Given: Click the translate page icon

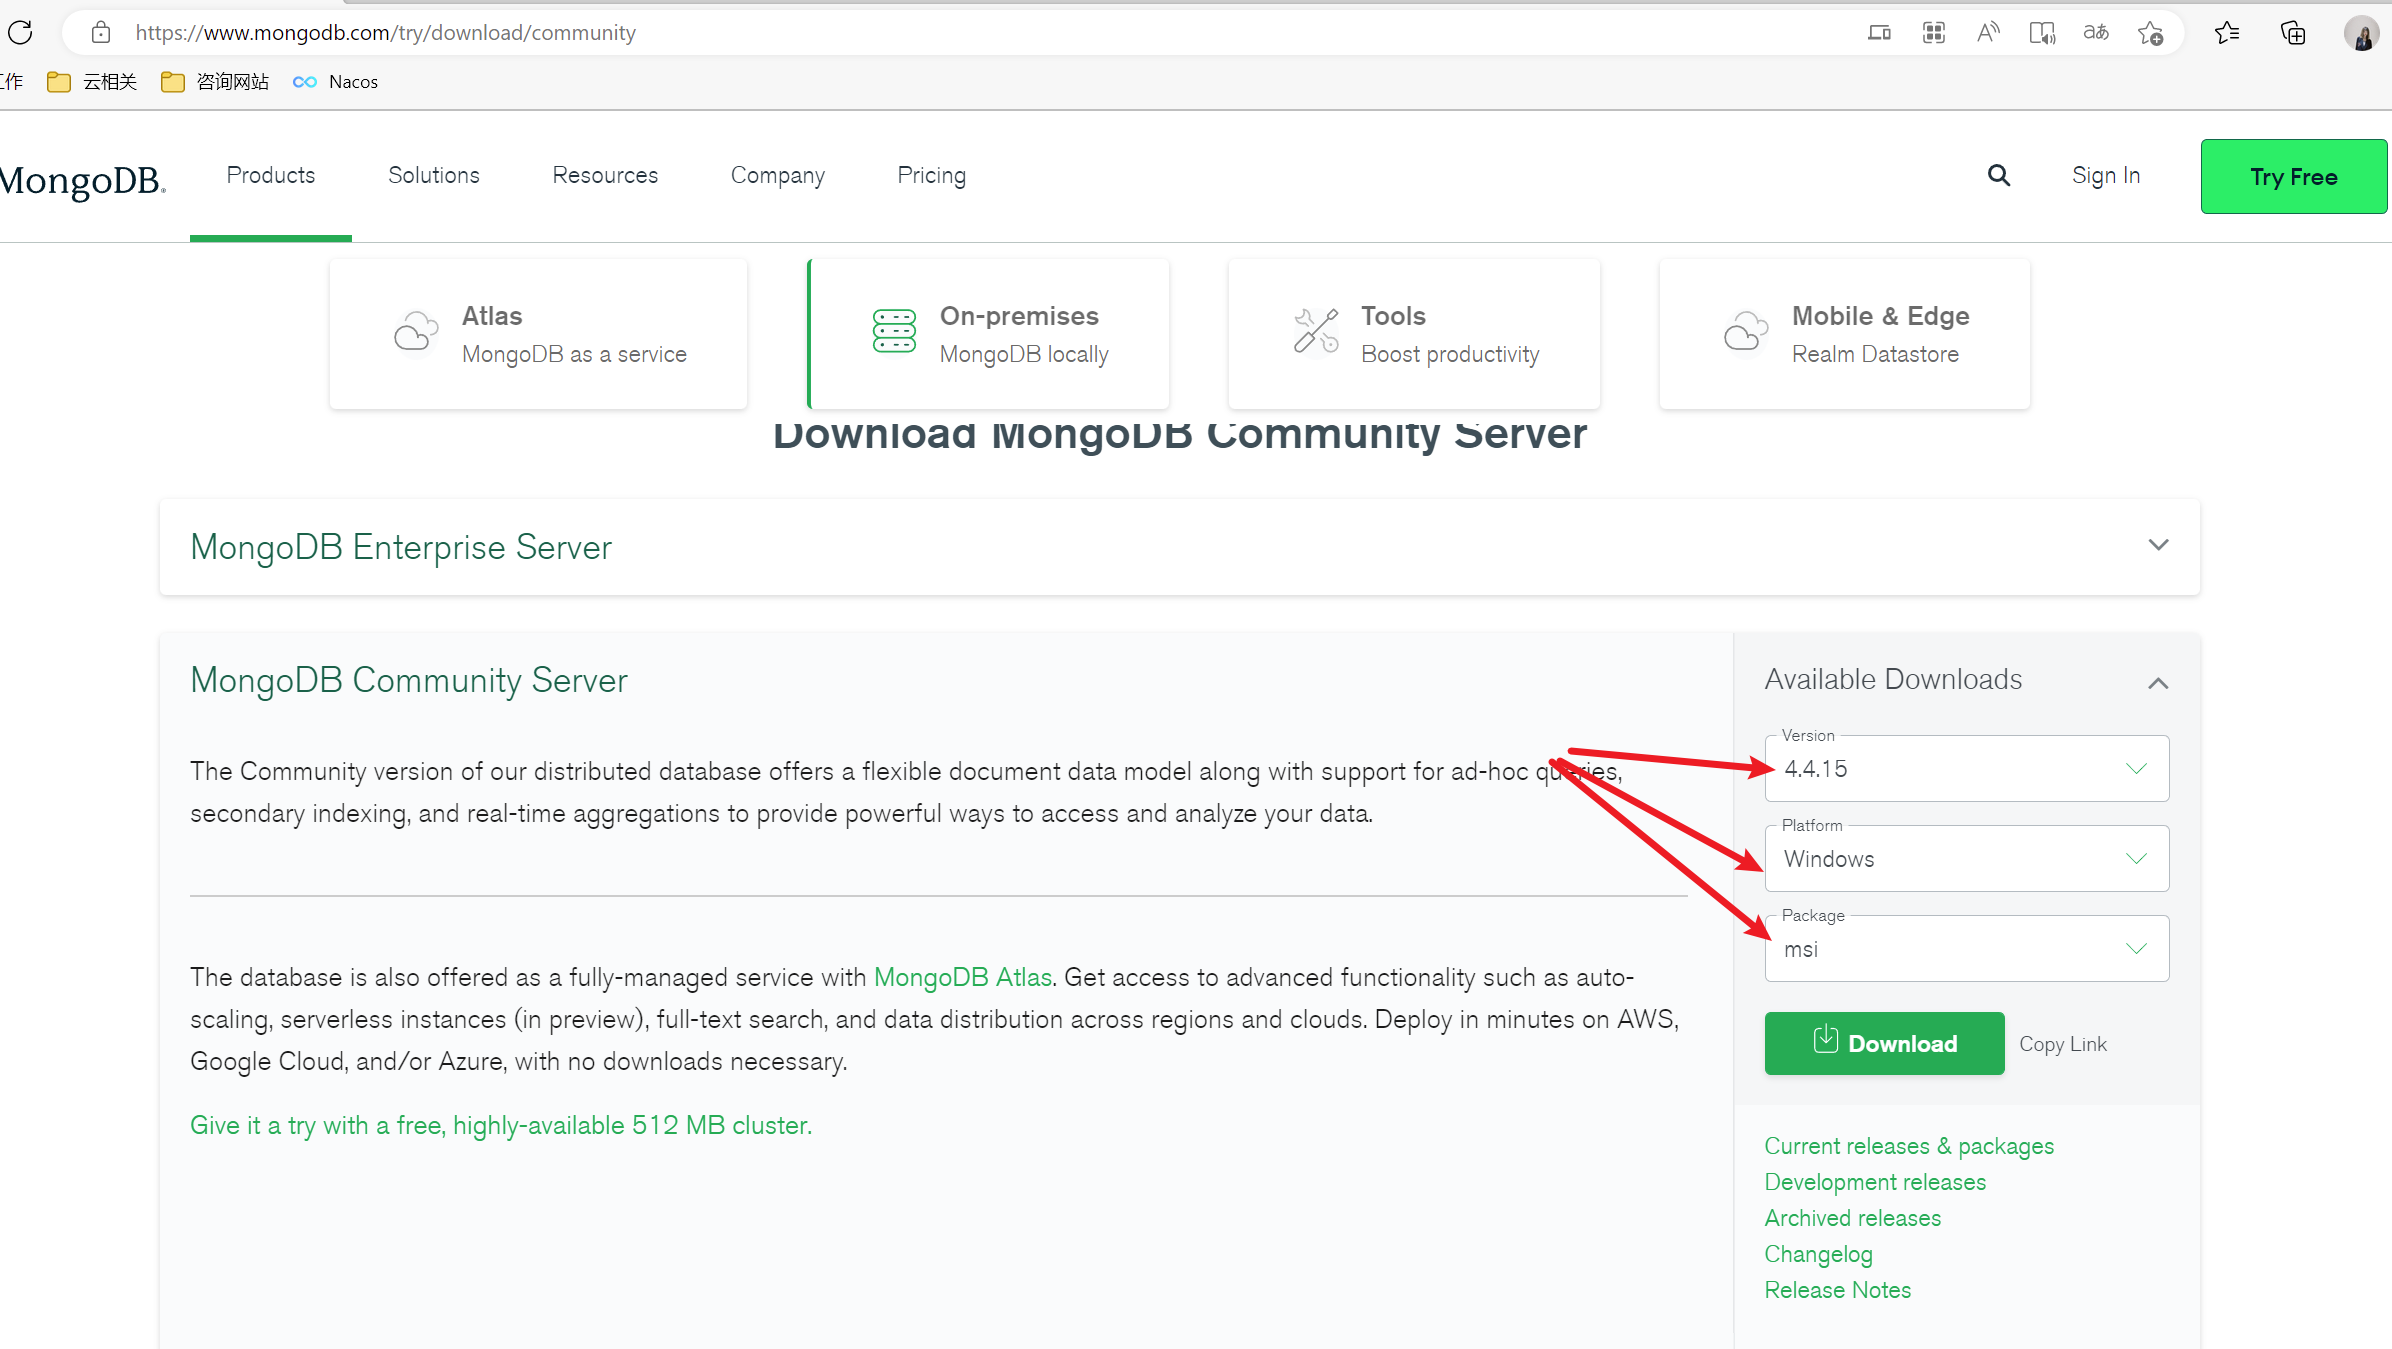Looking at the screenshot, I should pyautogui.click(x=2096, y=33).
